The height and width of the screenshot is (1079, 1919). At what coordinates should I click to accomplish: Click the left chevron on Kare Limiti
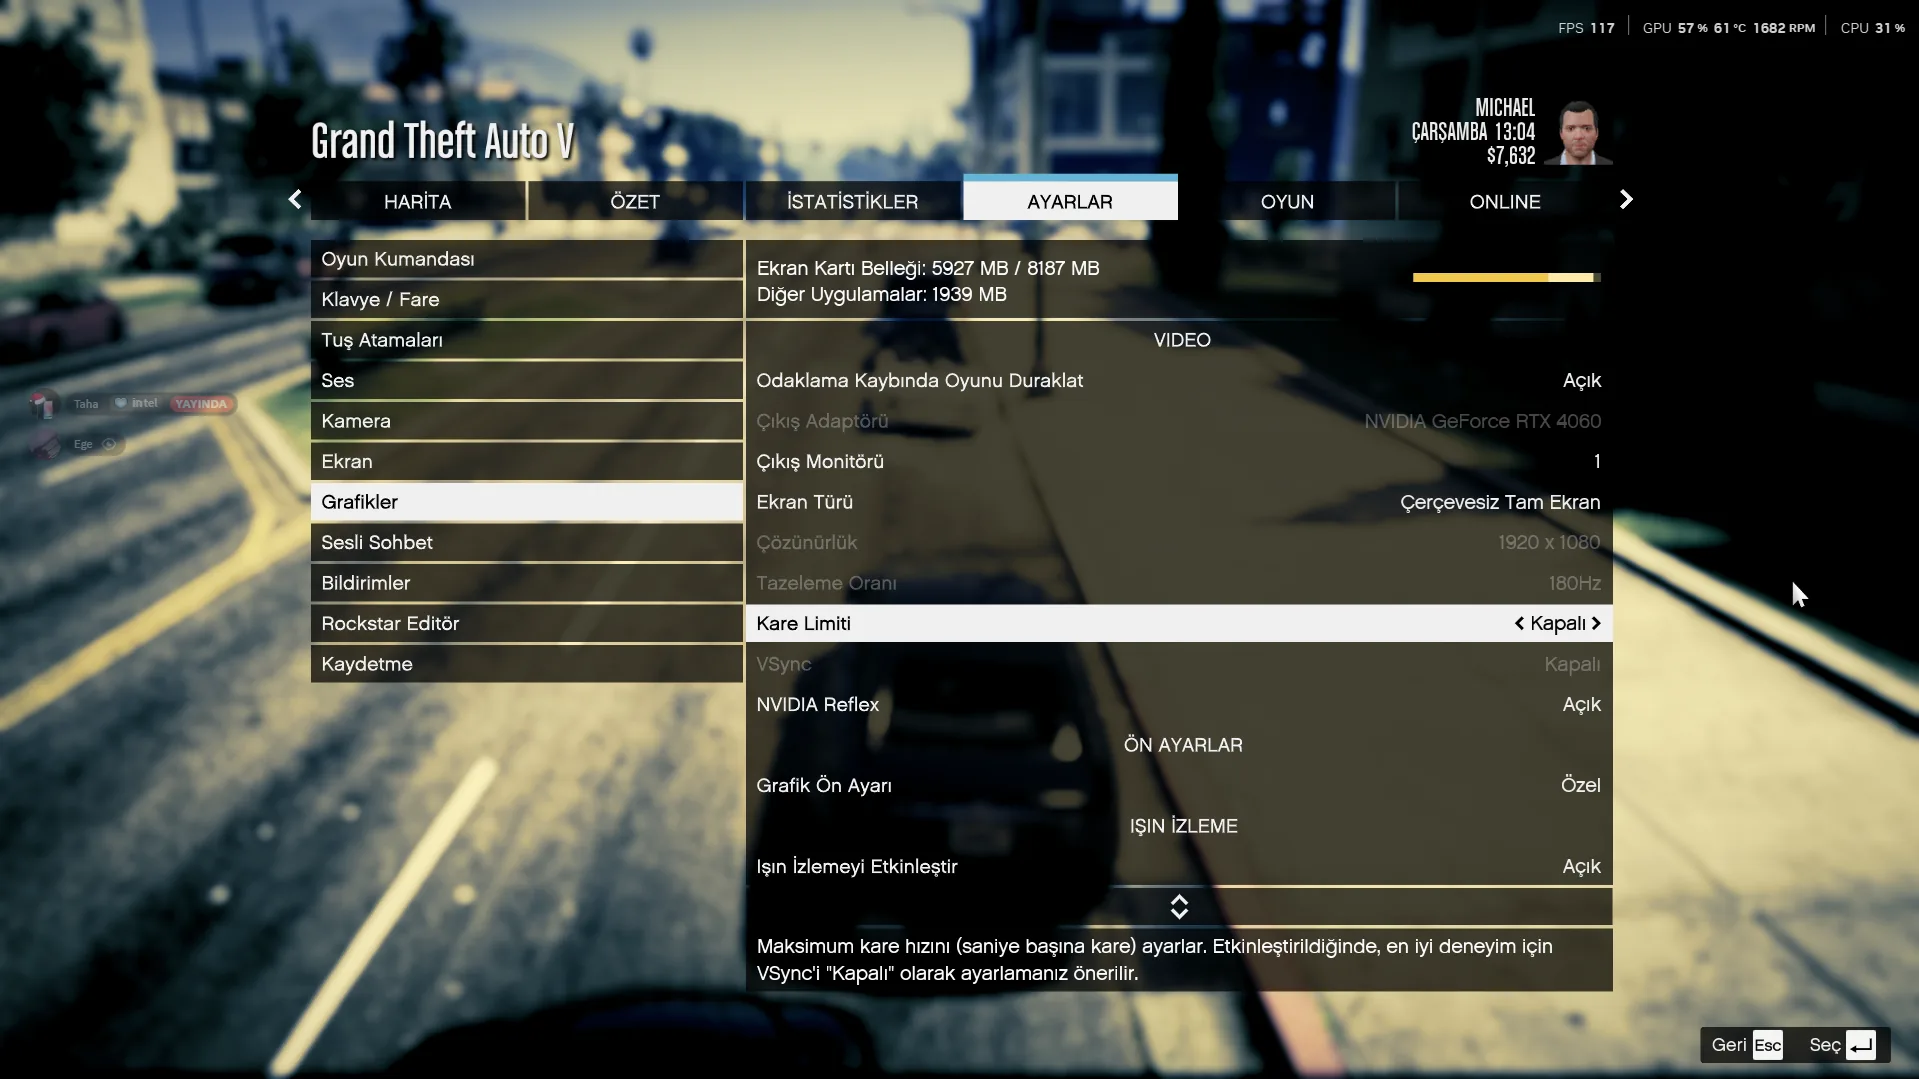(1519, 623)
